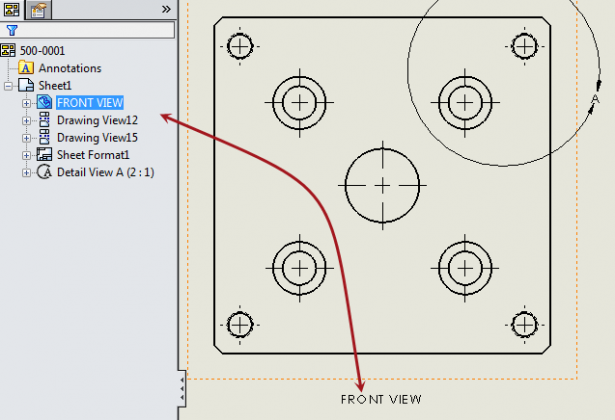Click the FRONT VIEW label below drawing
Image resolution: width=615 pixels, height=420 pixels.
tap(381, 399)
